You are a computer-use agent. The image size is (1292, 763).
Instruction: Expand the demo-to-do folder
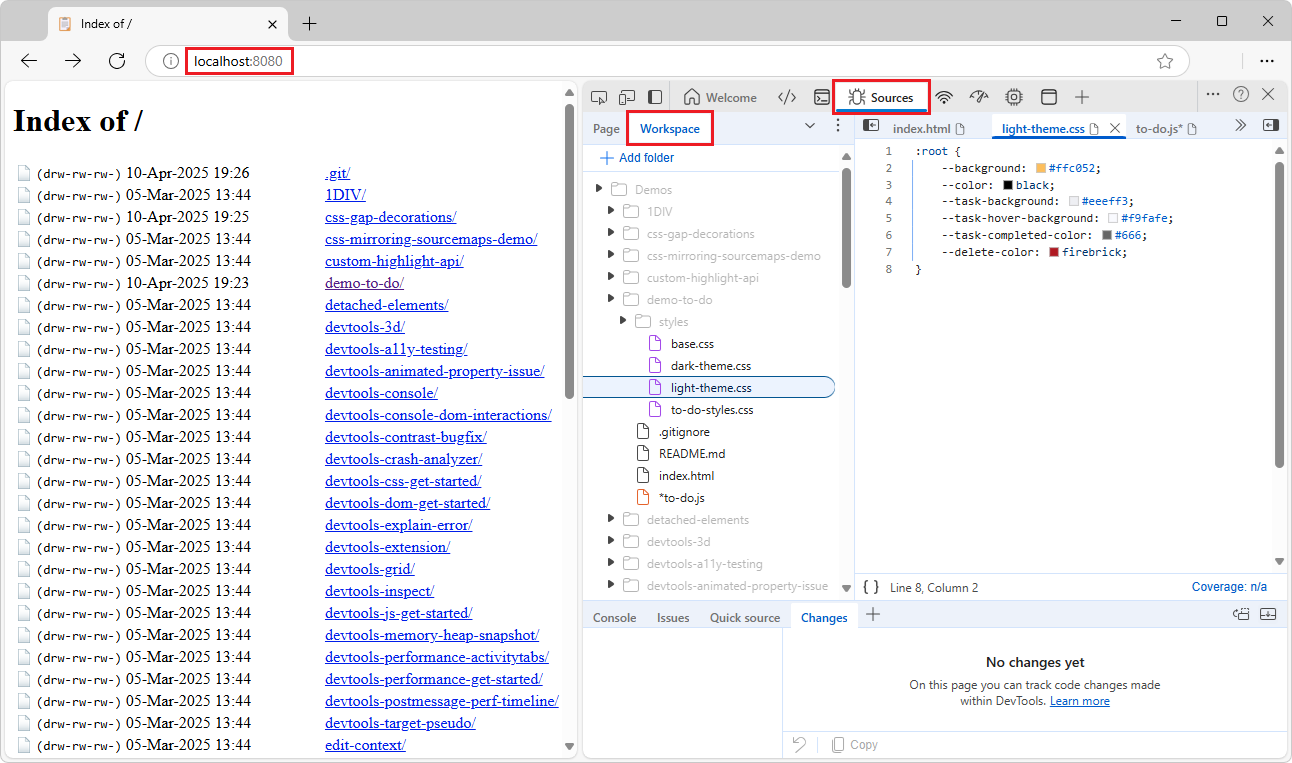611,299
